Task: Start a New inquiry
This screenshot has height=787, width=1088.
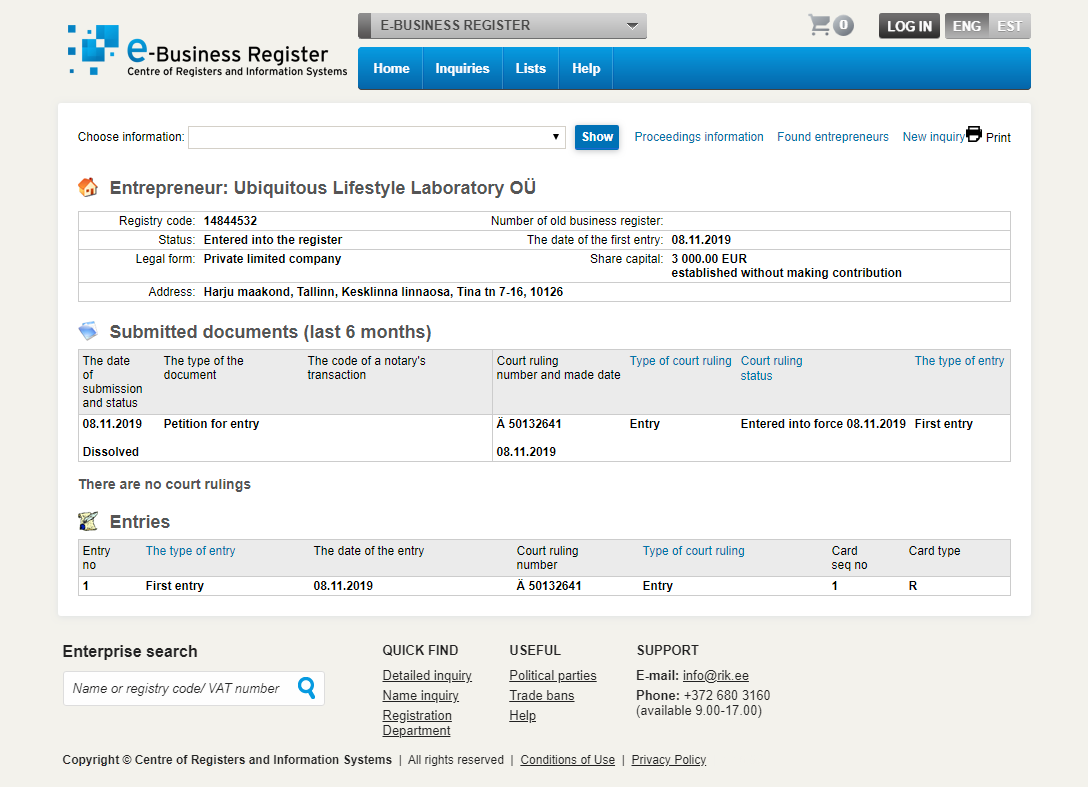Action: [x=933, y=137]
